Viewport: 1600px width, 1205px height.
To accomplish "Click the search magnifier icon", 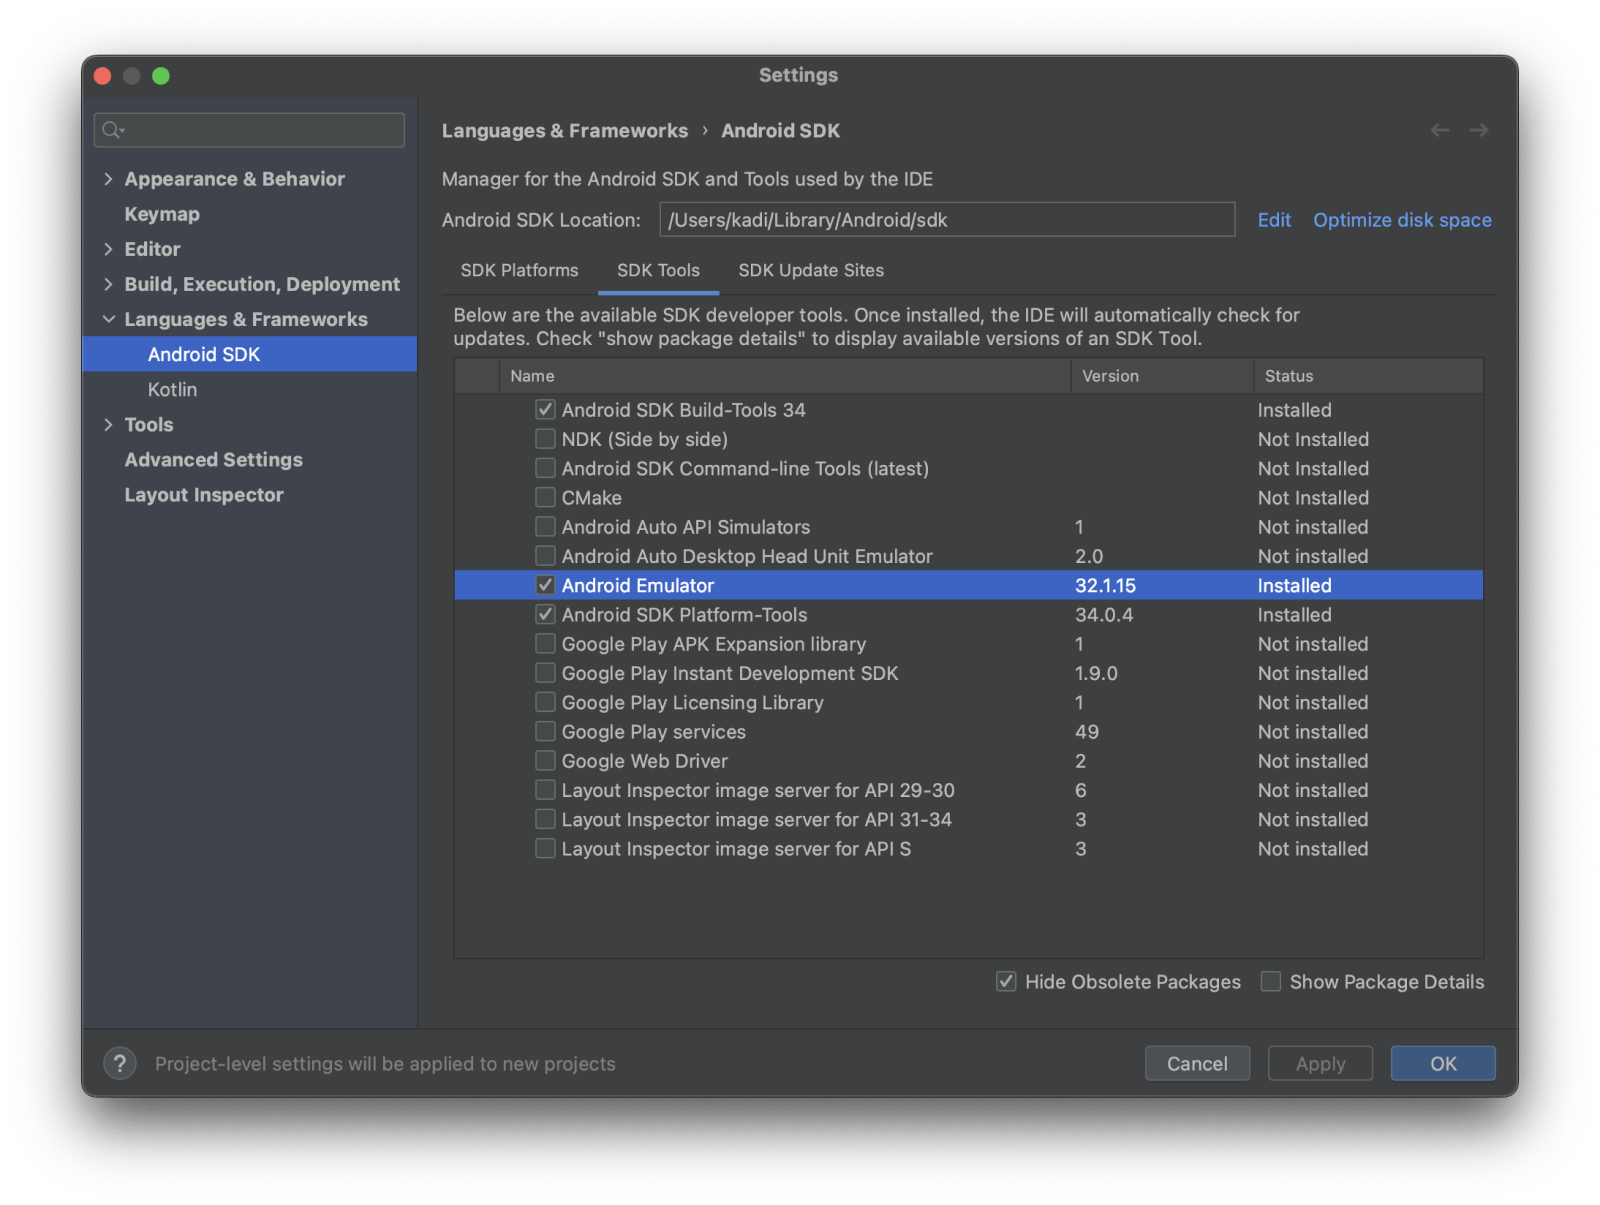I will 112,130.
